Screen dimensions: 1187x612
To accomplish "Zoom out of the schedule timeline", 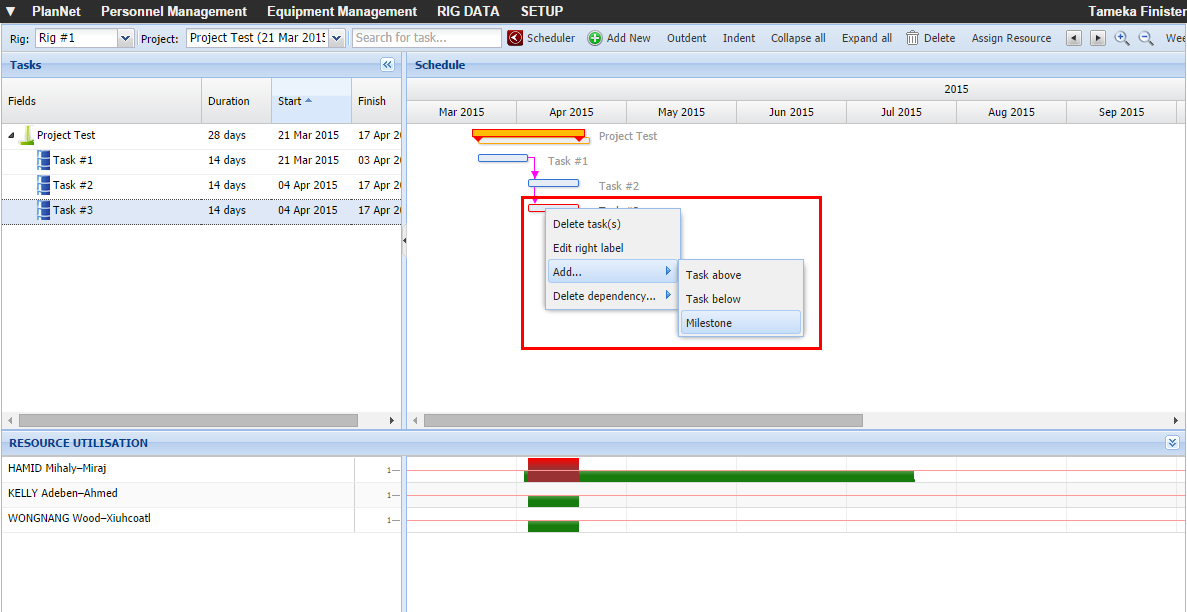I will point(1146,38).
